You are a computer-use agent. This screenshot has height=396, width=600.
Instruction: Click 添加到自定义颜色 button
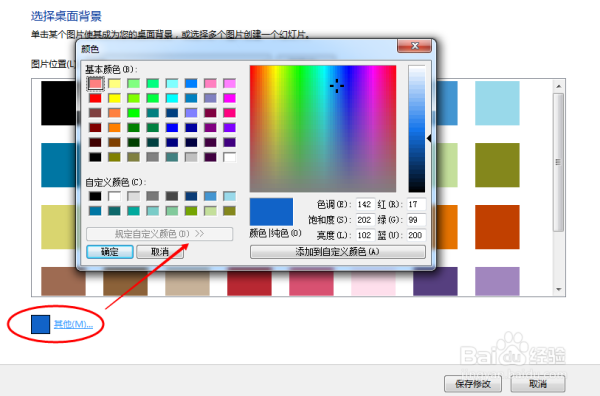pyautogui.click(x=338, y=252)
